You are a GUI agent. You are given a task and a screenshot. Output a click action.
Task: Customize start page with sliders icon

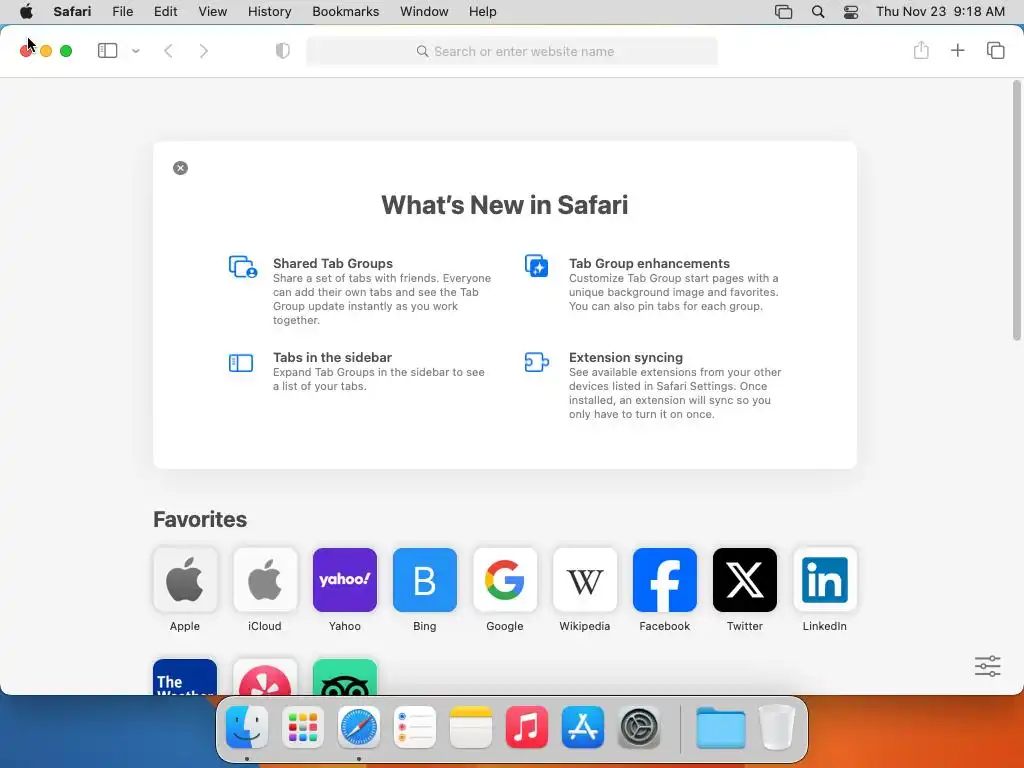[987, 666]
